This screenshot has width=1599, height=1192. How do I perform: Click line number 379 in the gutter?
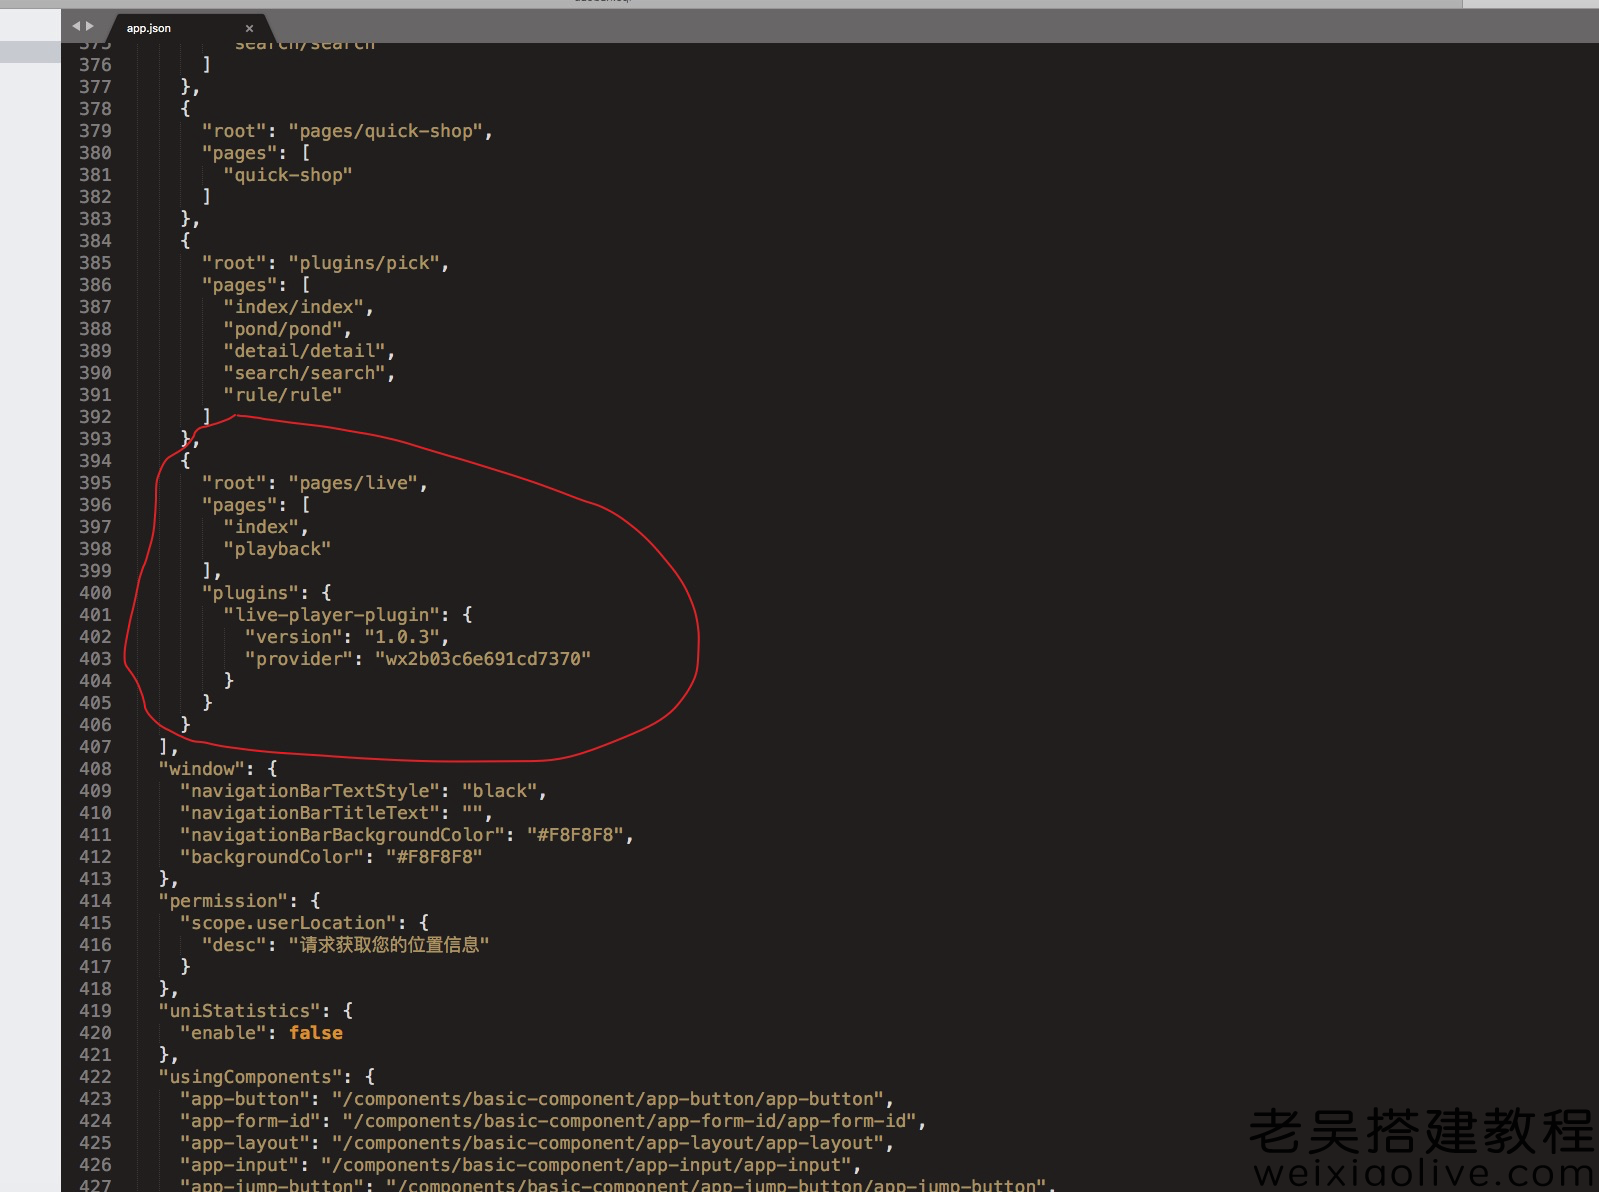click(x=95, y=131)
